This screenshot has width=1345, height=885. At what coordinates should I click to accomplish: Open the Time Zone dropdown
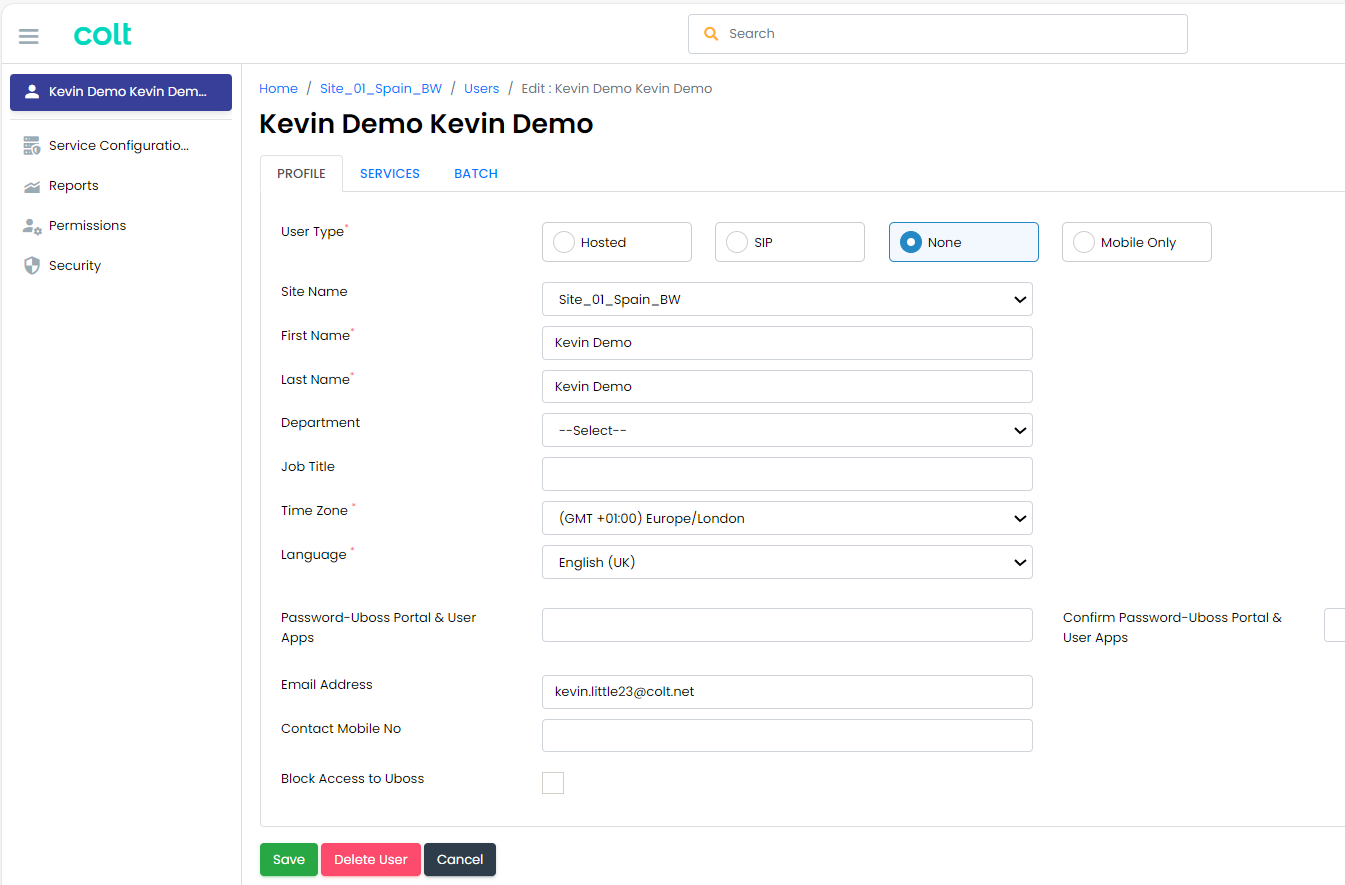click(787, 518)
